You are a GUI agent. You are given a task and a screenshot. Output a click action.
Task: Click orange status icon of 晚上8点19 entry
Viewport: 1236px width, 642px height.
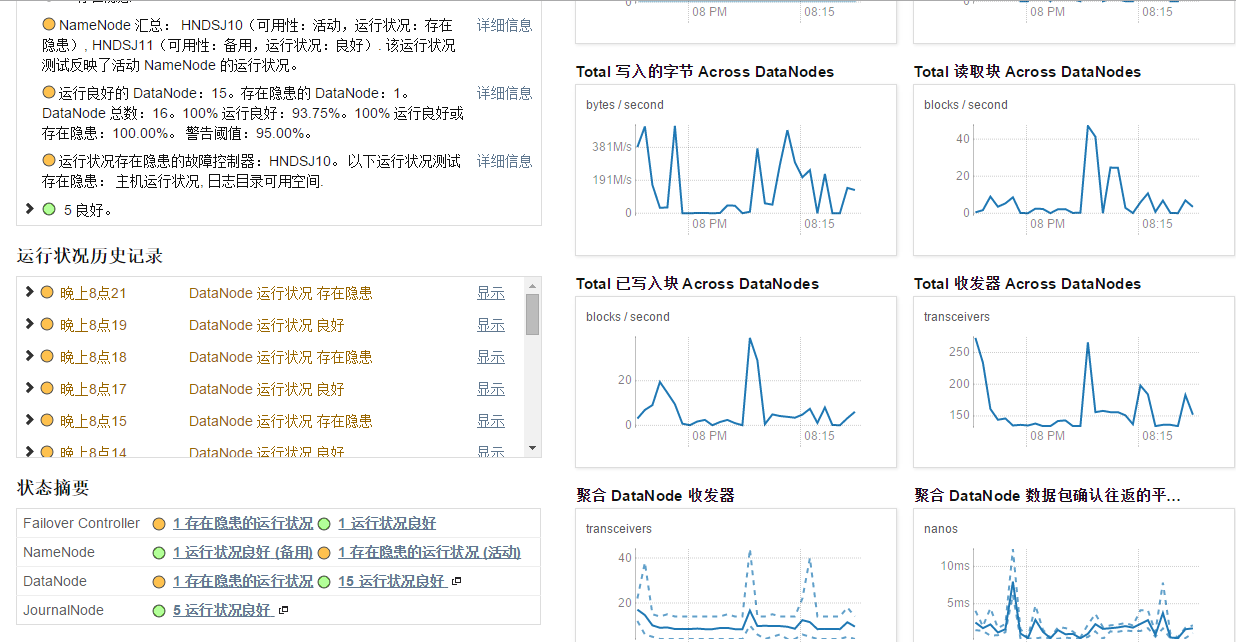pyautogui.click(x=47, y=325)
